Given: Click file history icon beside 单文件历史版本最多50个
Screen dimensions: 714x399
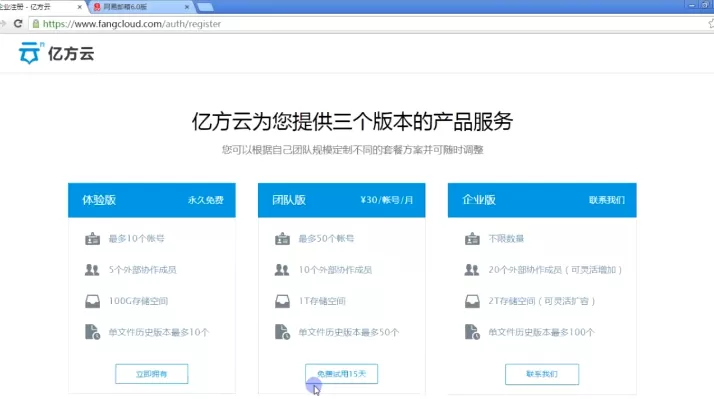Looking at the screenshot, I should pos(282,332).
